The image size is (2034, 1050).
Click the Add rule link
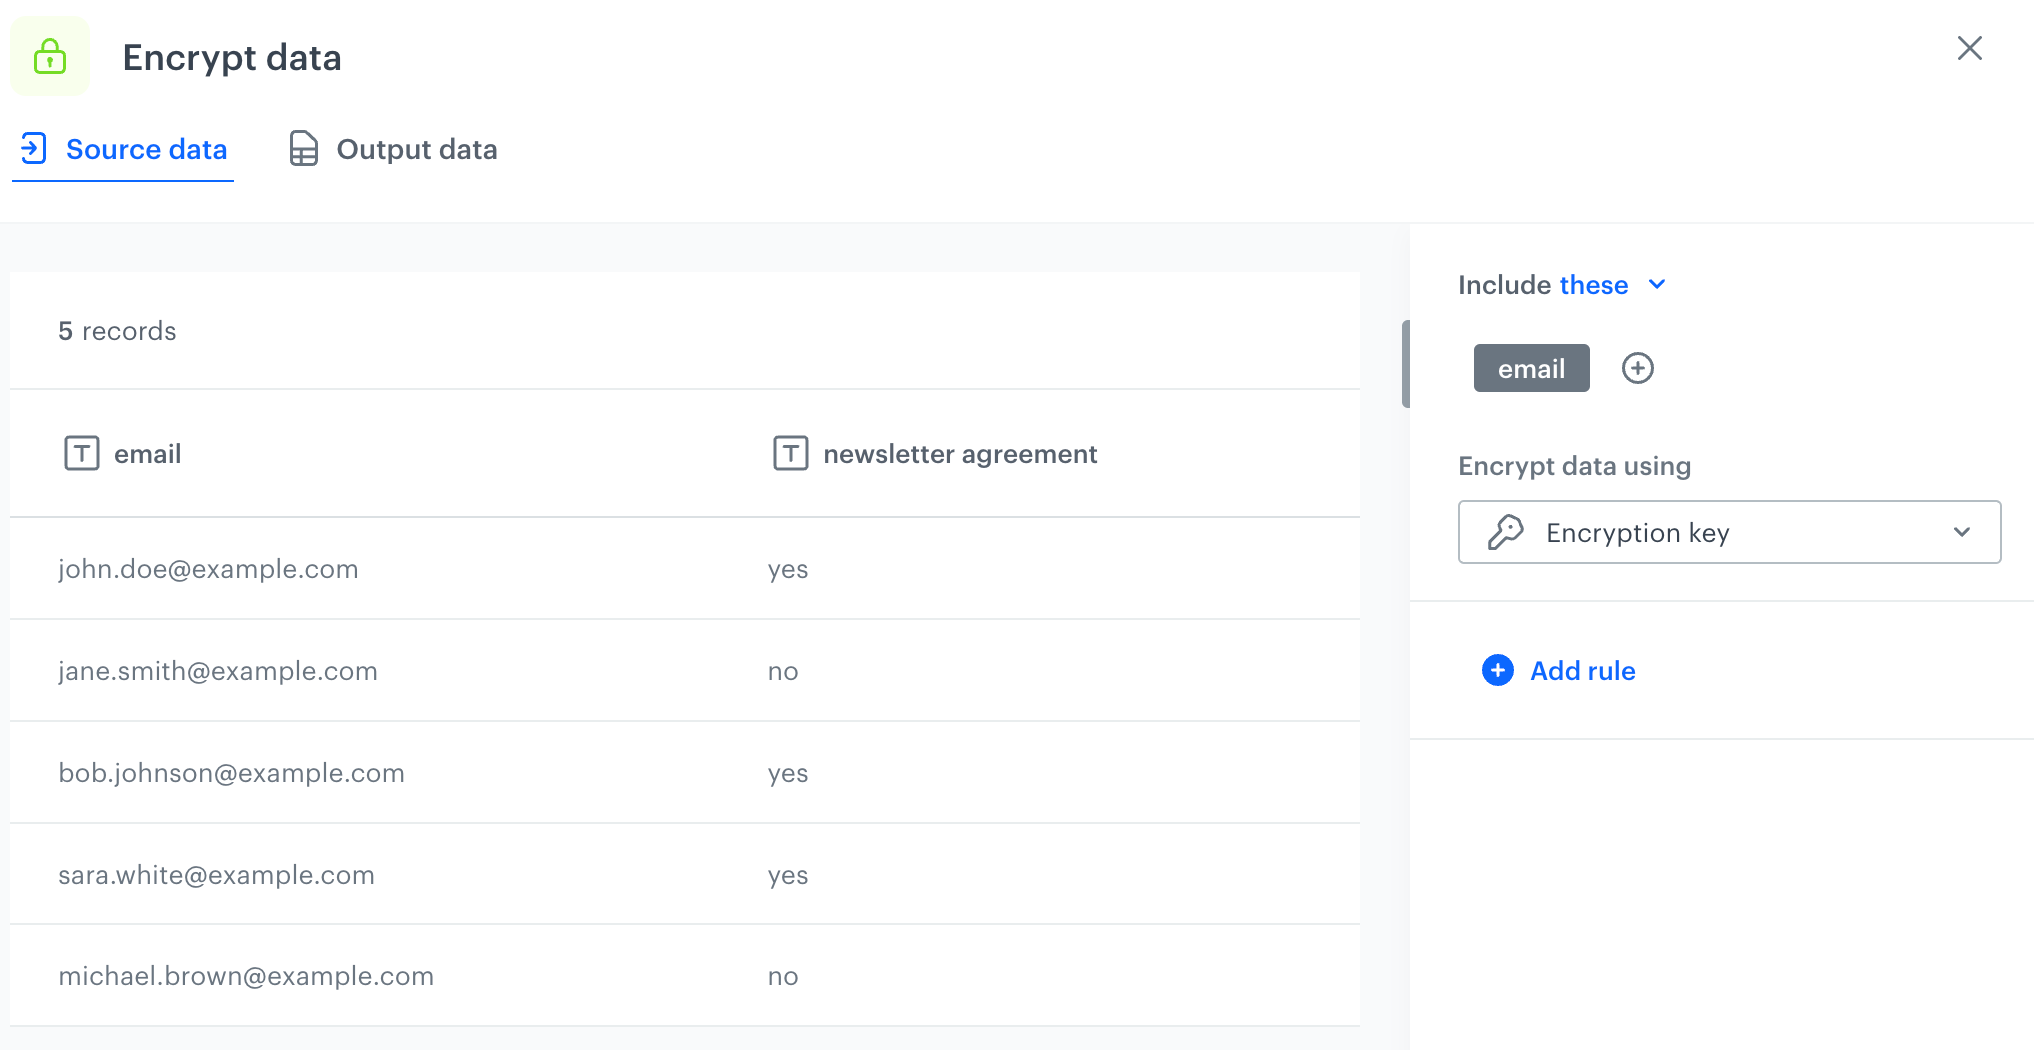coord(1582,671)
